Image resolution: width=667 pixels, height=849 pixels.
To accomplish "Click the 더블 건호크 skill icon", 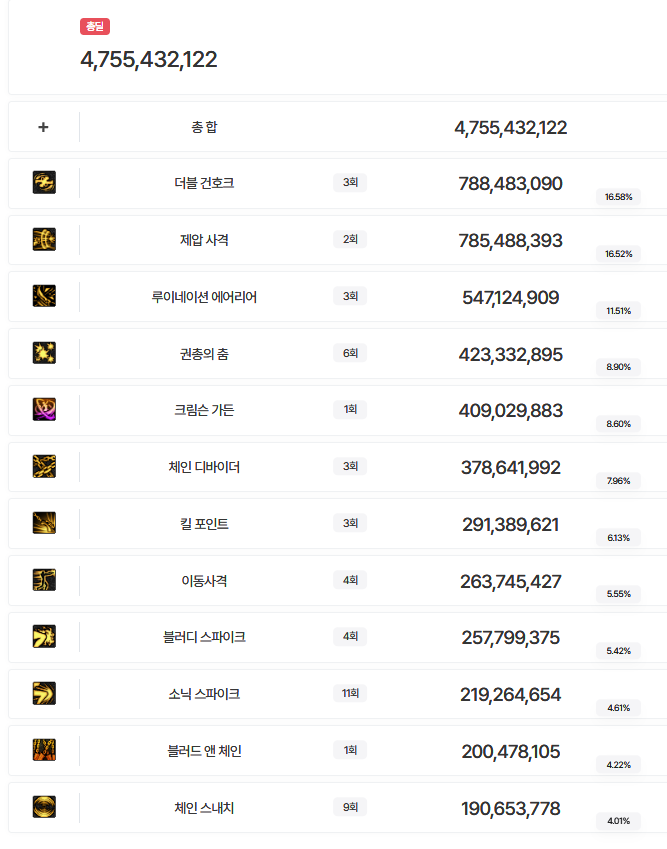I will point(44,183).
